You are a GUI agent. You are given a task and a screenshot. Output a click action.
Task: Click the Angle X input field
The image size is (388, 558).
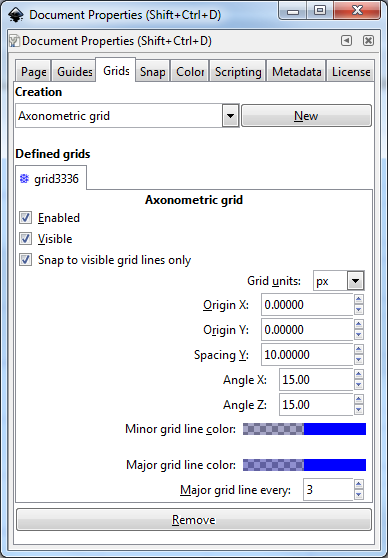pyautogui.click(x=316, y=379)
